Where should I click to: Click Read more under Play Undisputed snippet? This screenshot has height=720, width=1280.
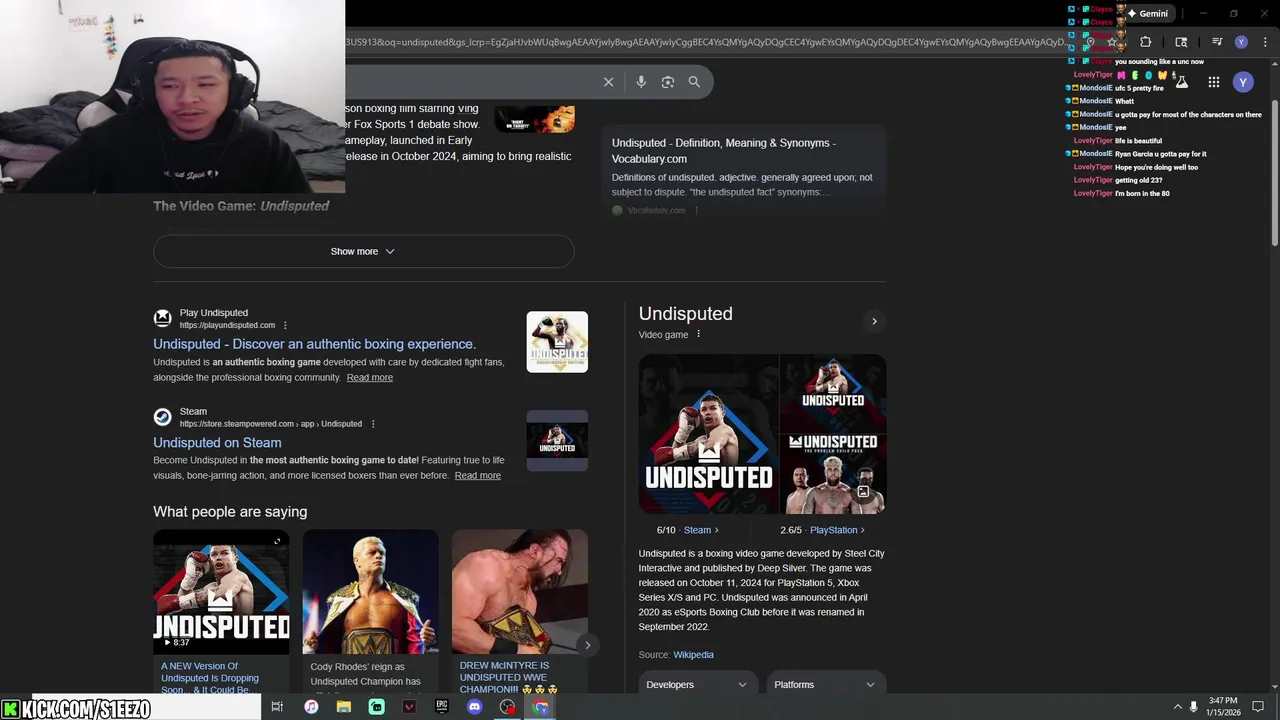click(369, 377)
